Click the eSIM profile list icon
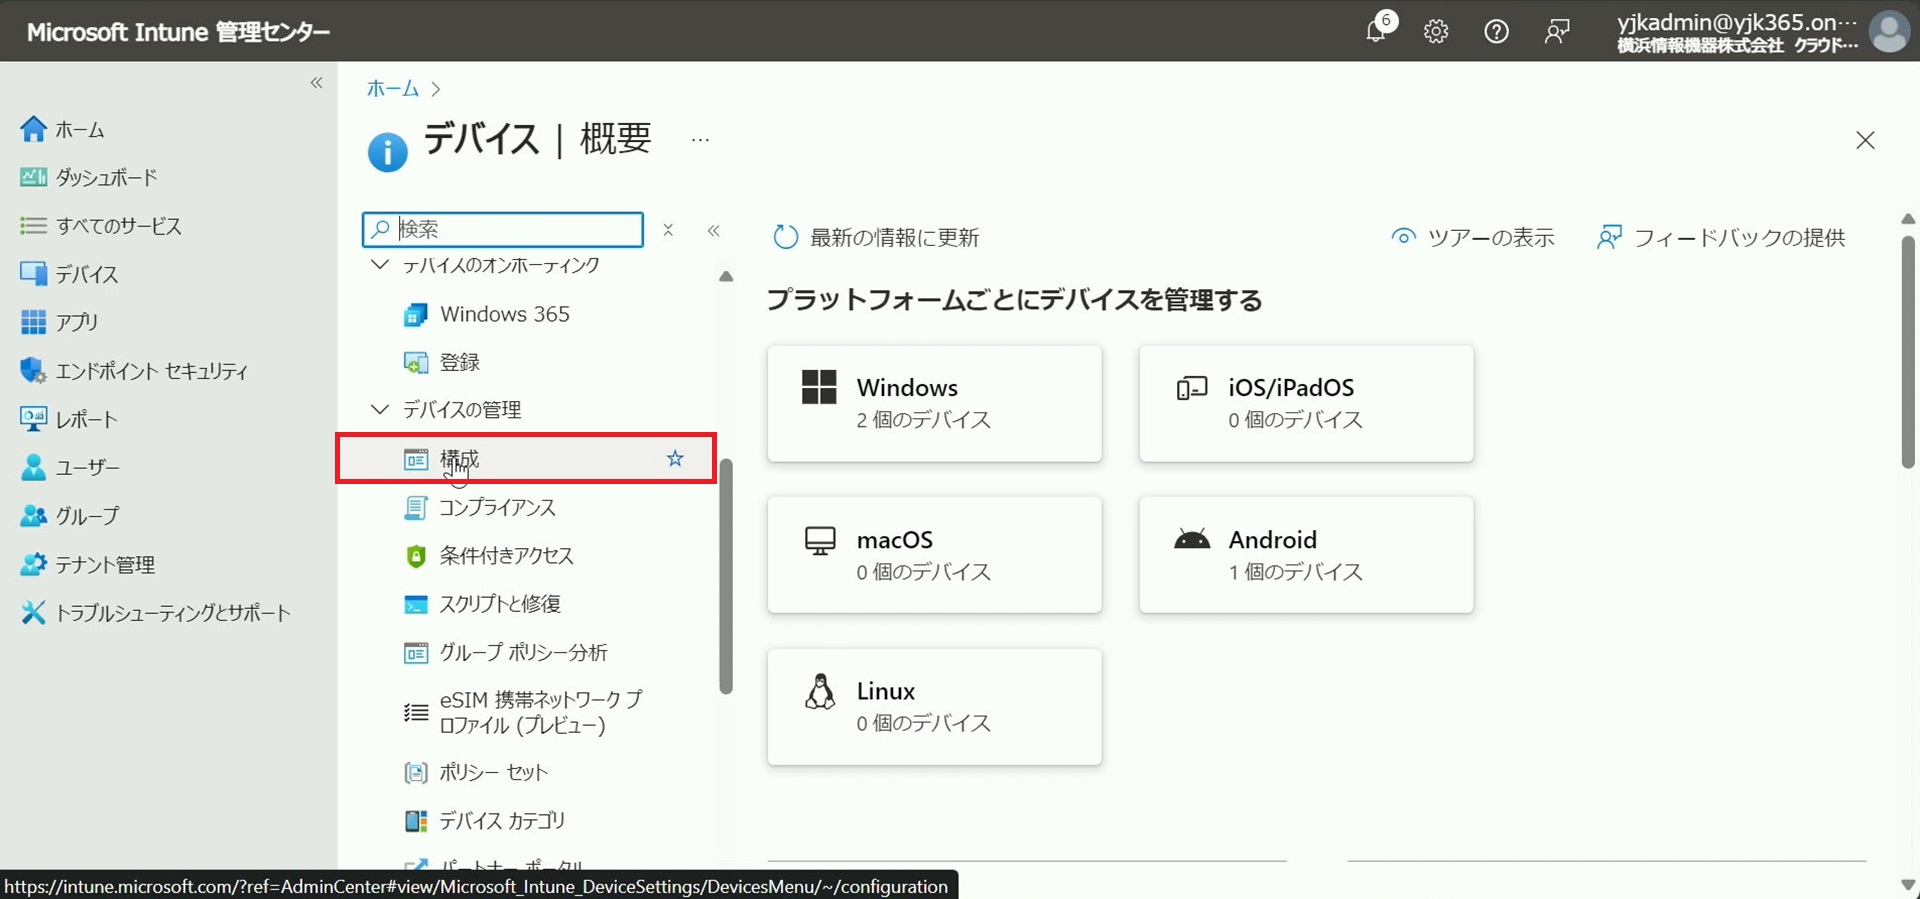Screen dimensions: 1920x899 click(x=416, y=712)
